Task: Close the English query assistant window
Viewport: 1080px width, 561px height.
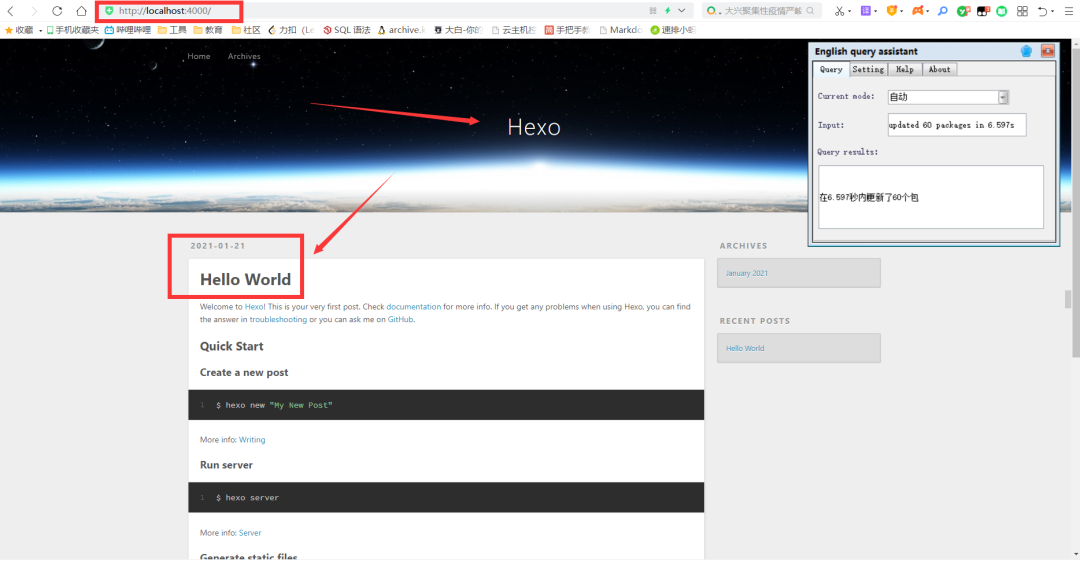Action: coord(1048,51)
